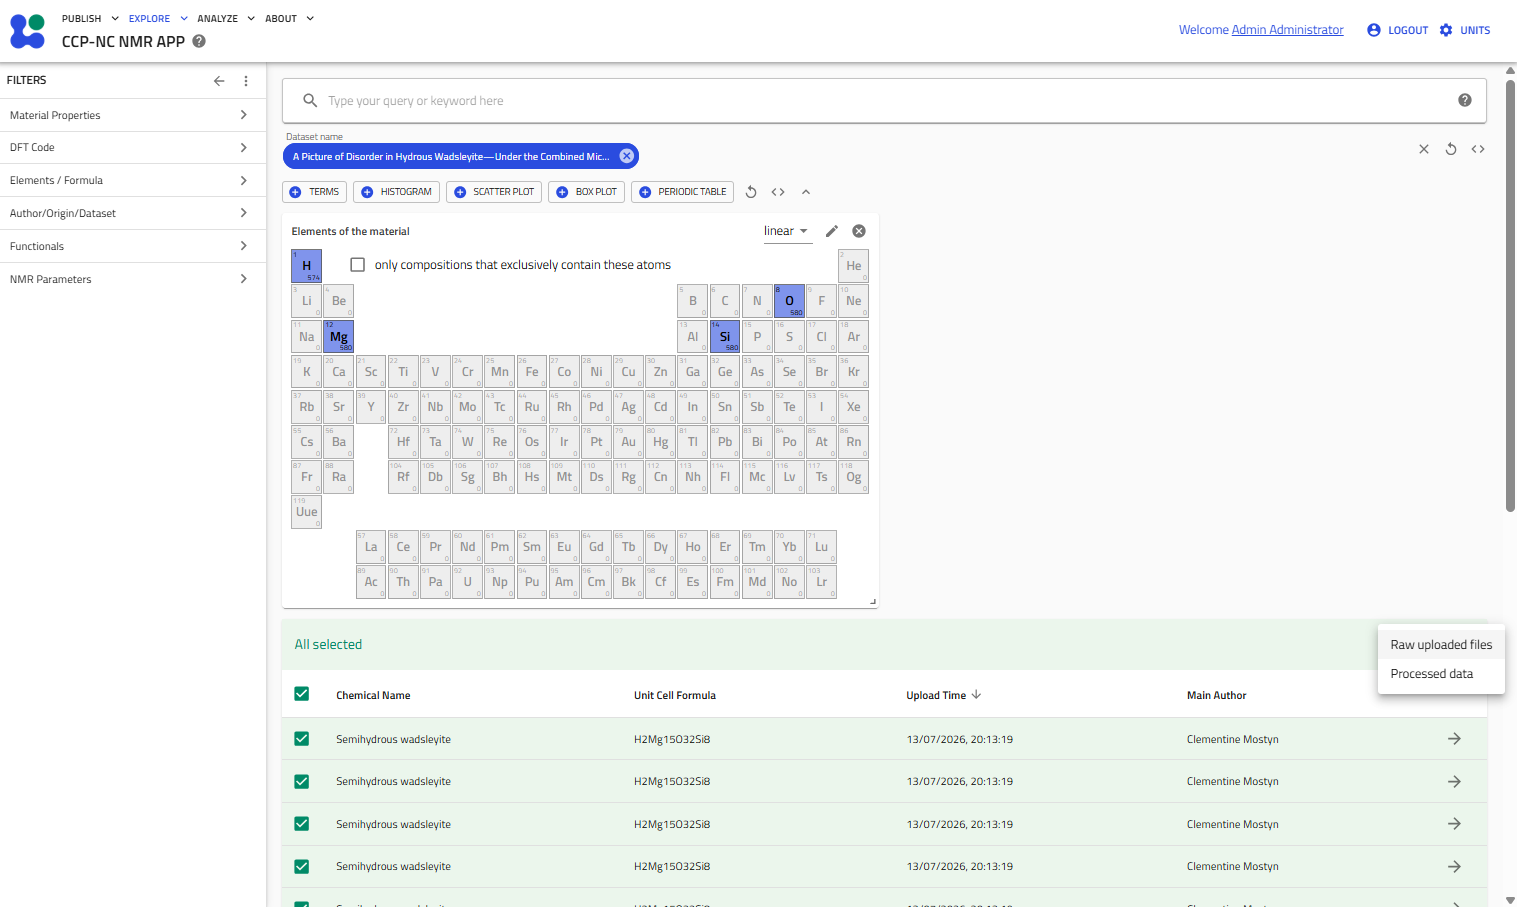Add a SCATTER PLOT widget
Viewport: 1517px width, 907px height.
(x=494, y=192)
